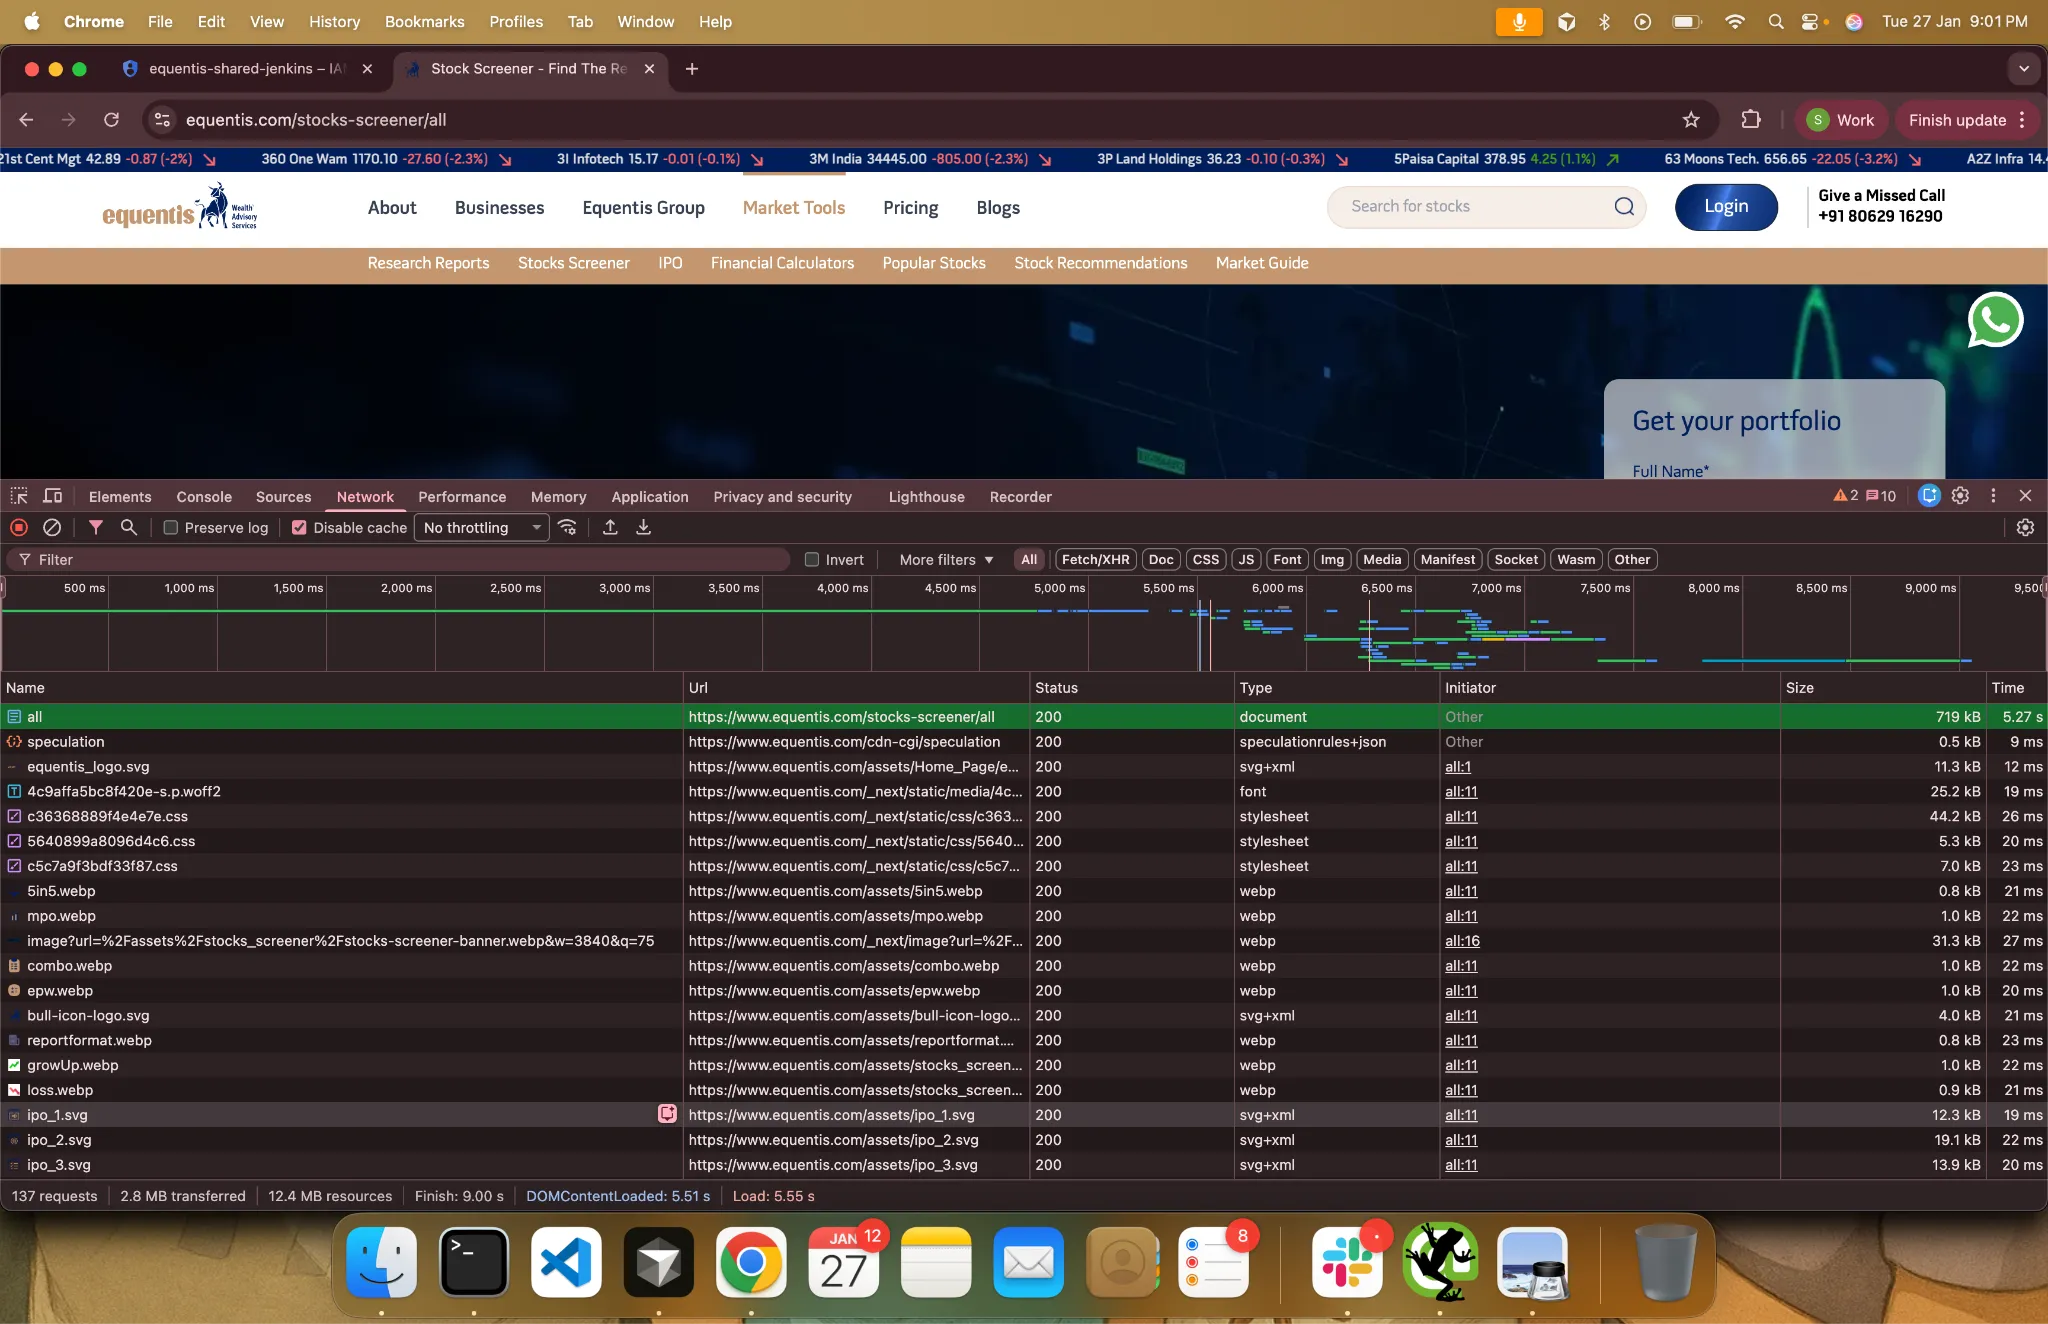Screen dimensions: 2048x1324
Task: Stop recording network log
Action: 19,527
